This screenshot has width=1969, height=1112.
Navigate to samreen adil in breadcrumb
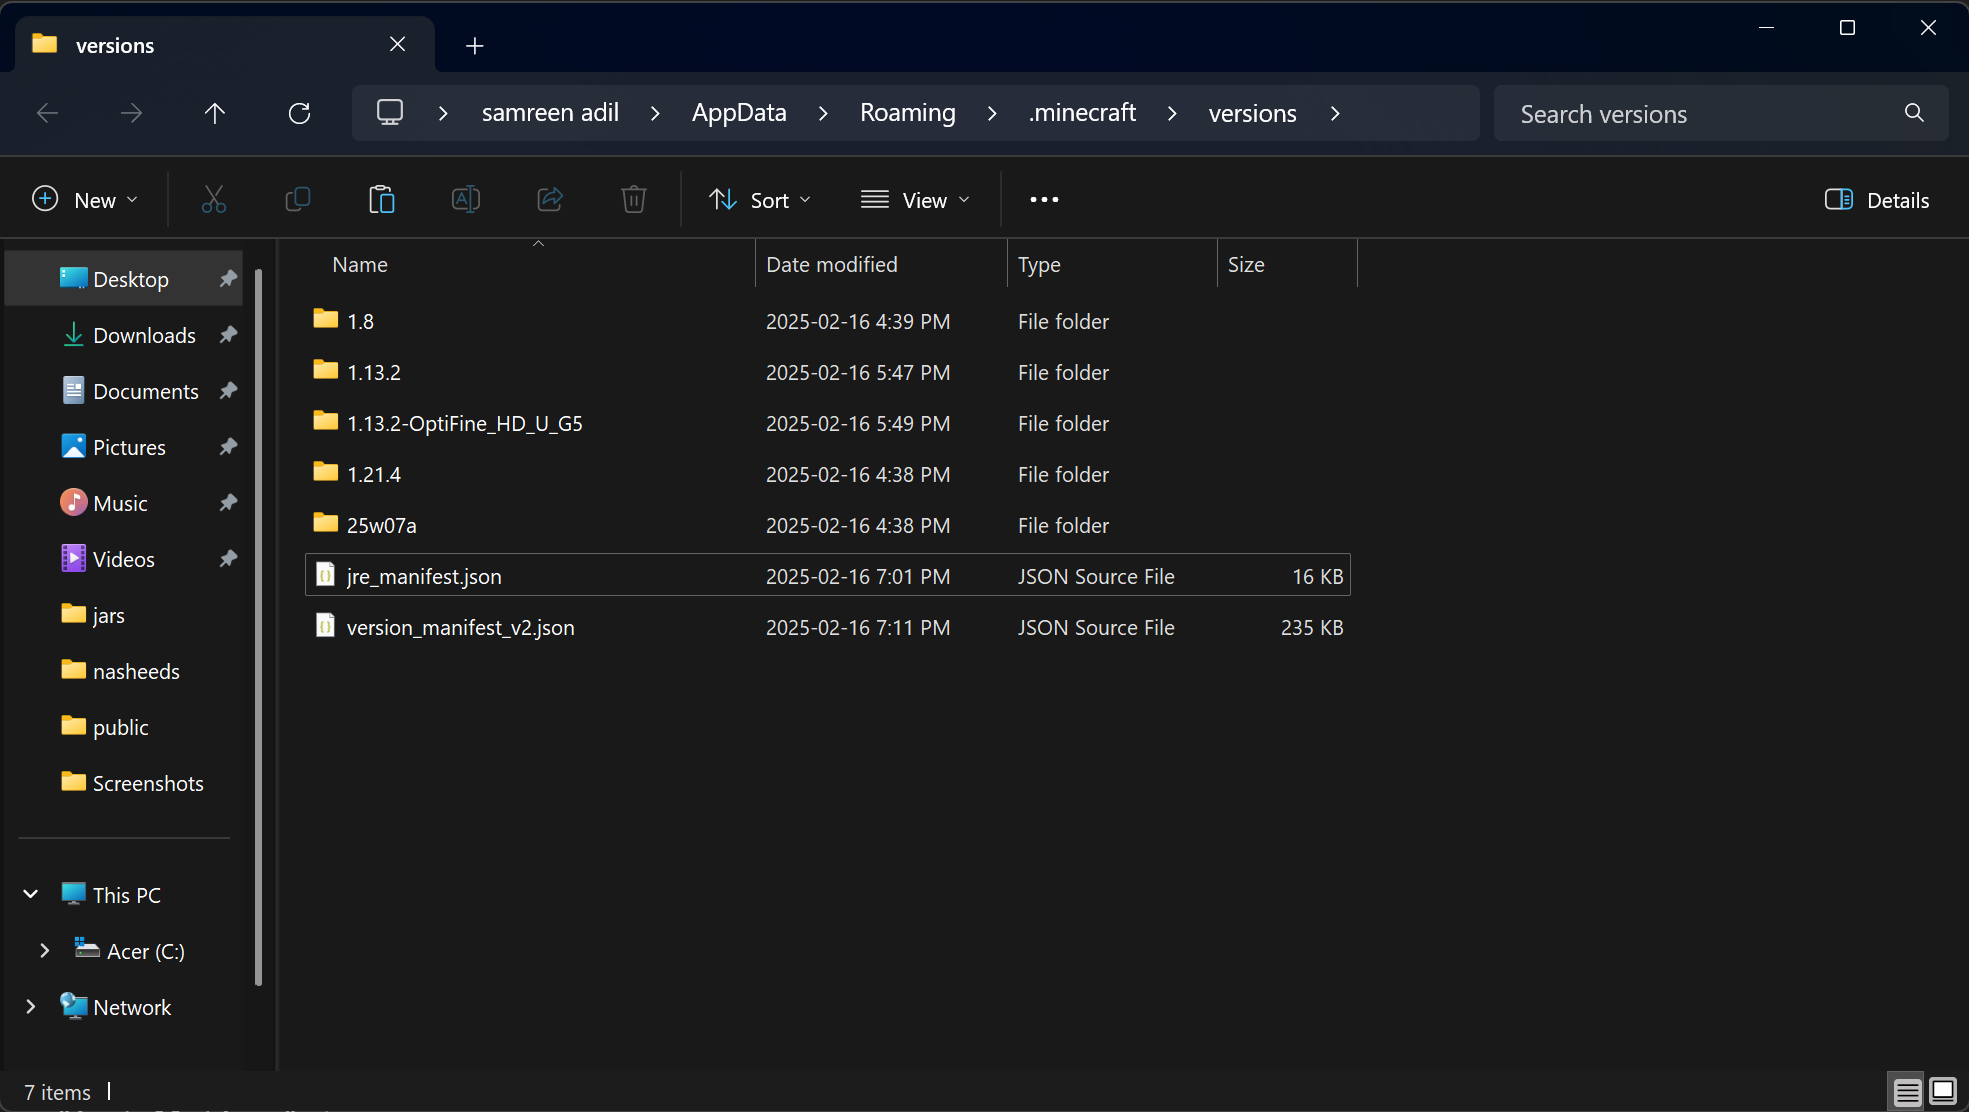pos(550,113)
